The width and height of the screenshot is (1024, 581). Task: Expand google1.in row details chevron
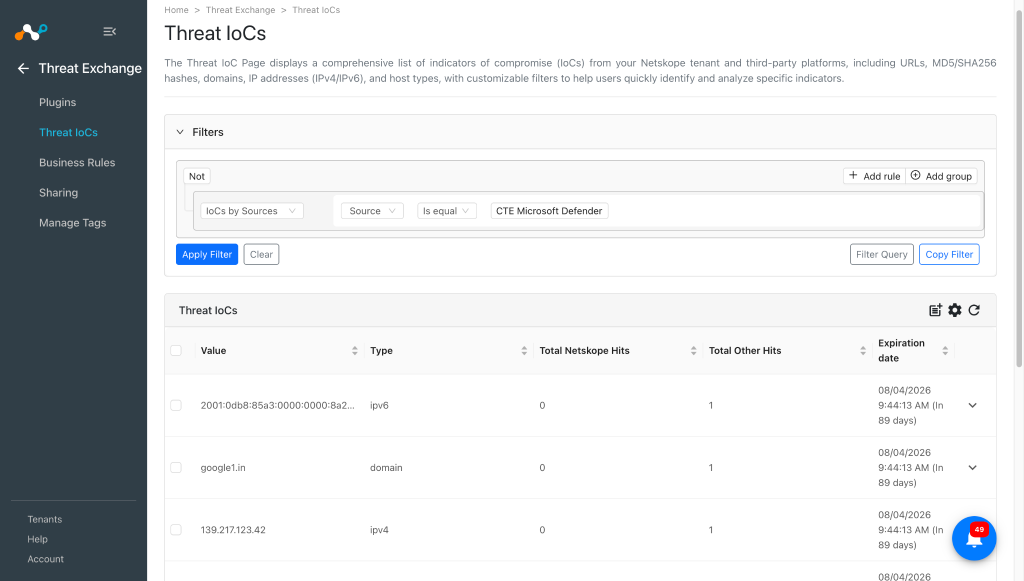[972, 467]
